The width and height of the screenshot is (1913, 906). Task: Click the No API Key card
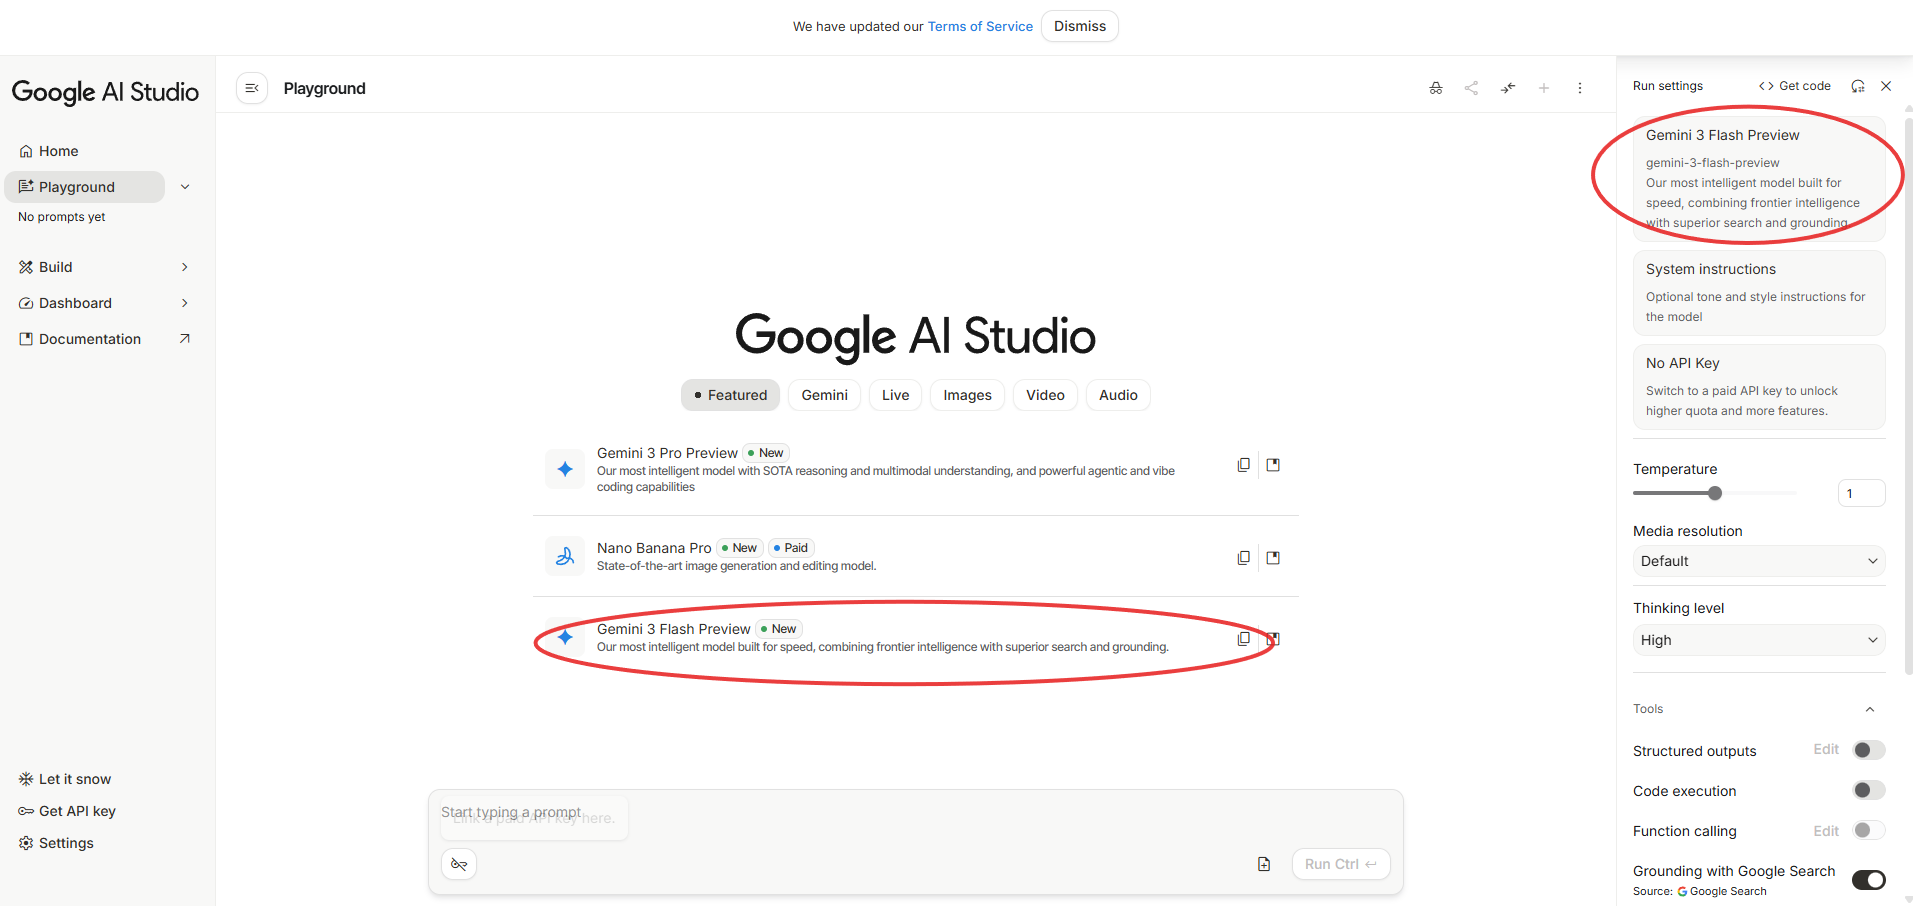pos(1759,387)
